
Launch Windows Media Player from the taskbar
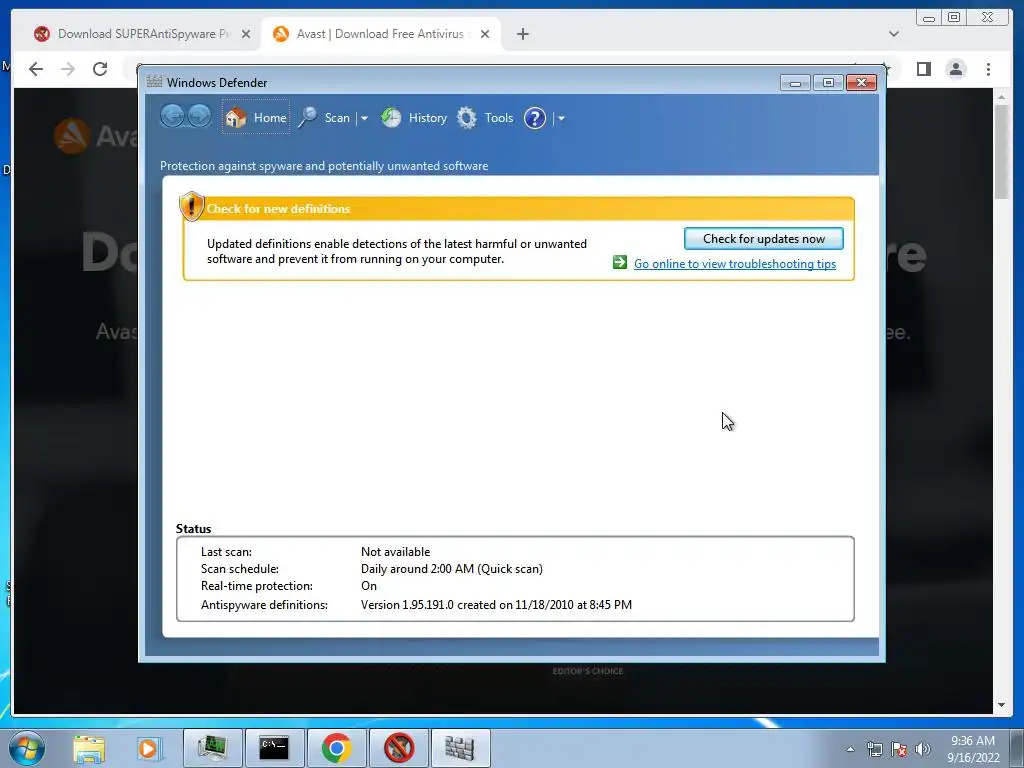[149, 748]
